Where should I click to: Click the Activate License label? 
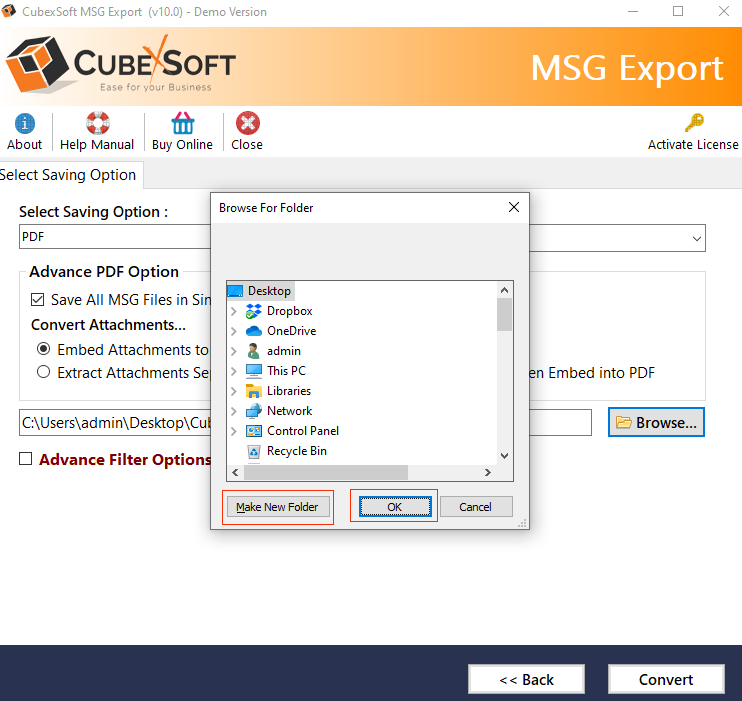tap(693, 144)
